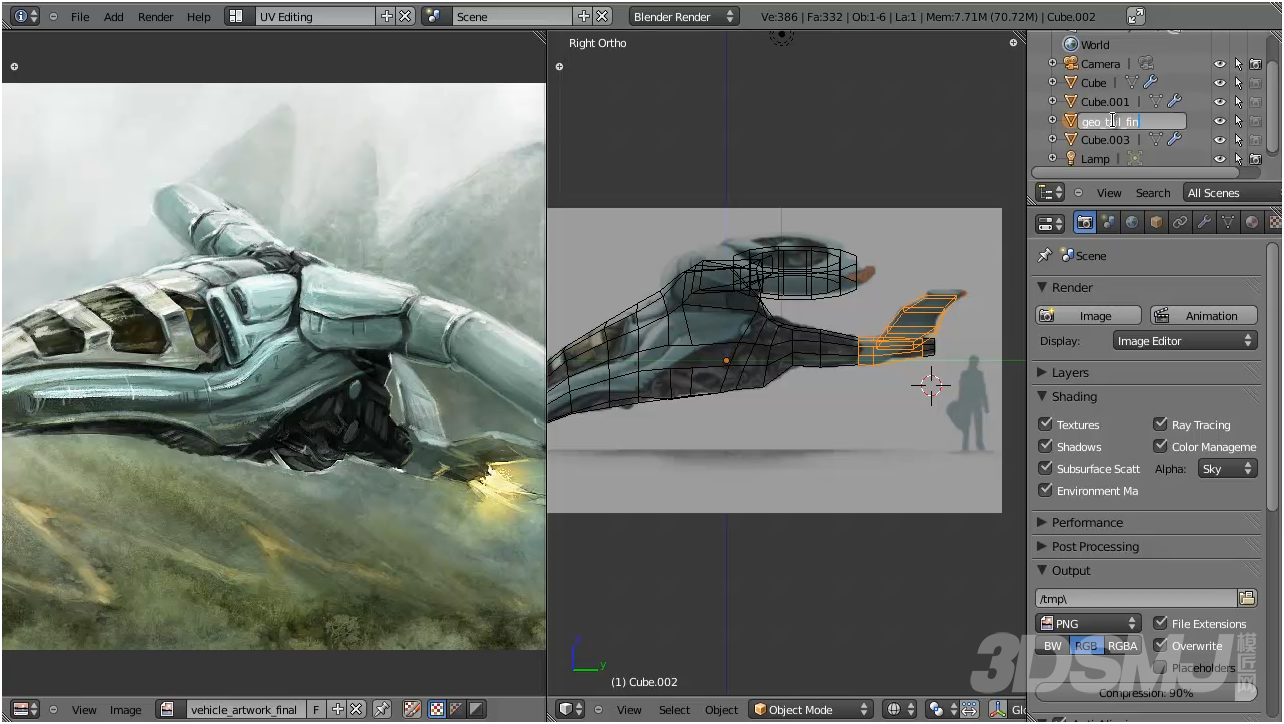Select the Render Layers properties tab icon
Screen dimensions: 1284x724
(1108, 222)
